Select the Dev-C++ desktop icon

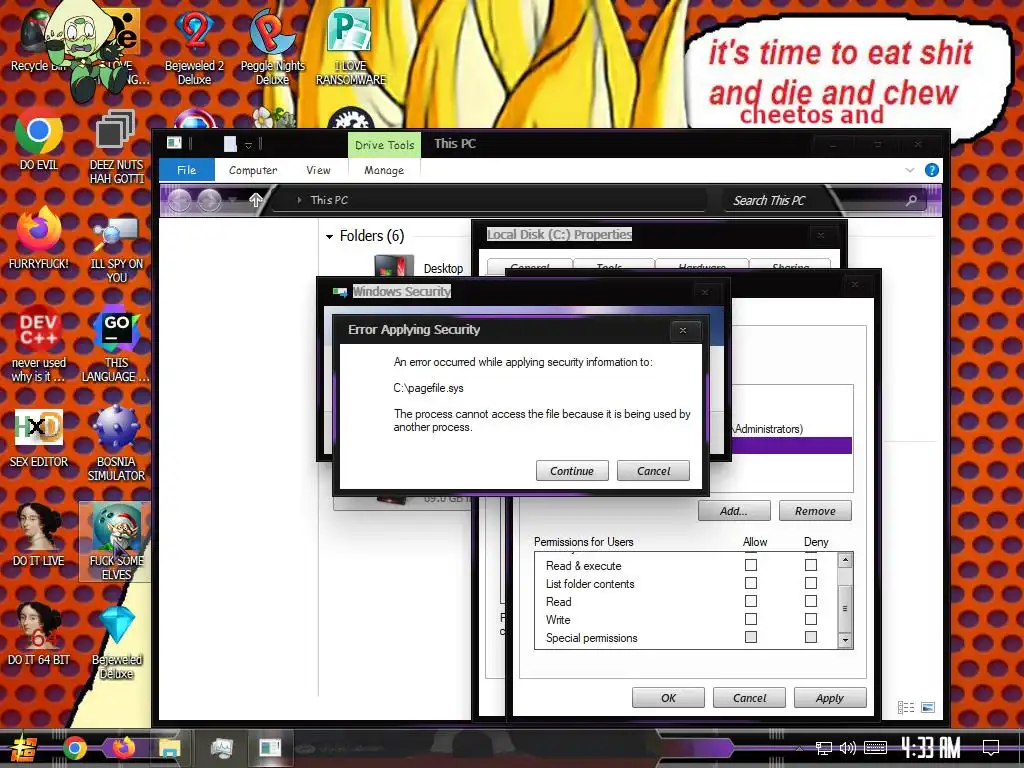click(x=39, y=343)
